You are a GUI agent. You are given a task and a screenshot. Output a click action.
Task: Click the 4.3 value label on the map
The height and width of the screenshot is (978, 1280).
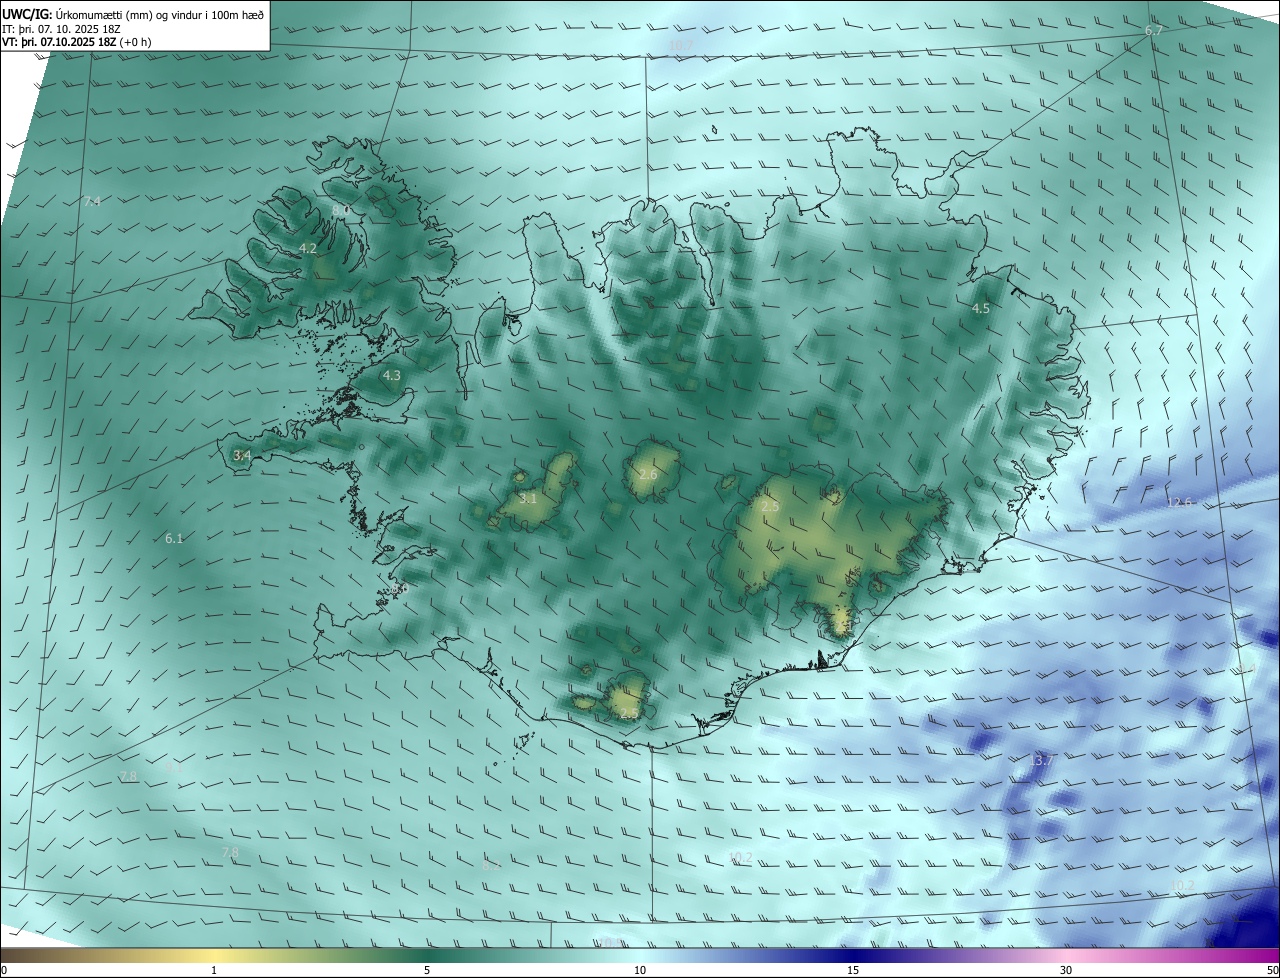(x=391, y=376)
